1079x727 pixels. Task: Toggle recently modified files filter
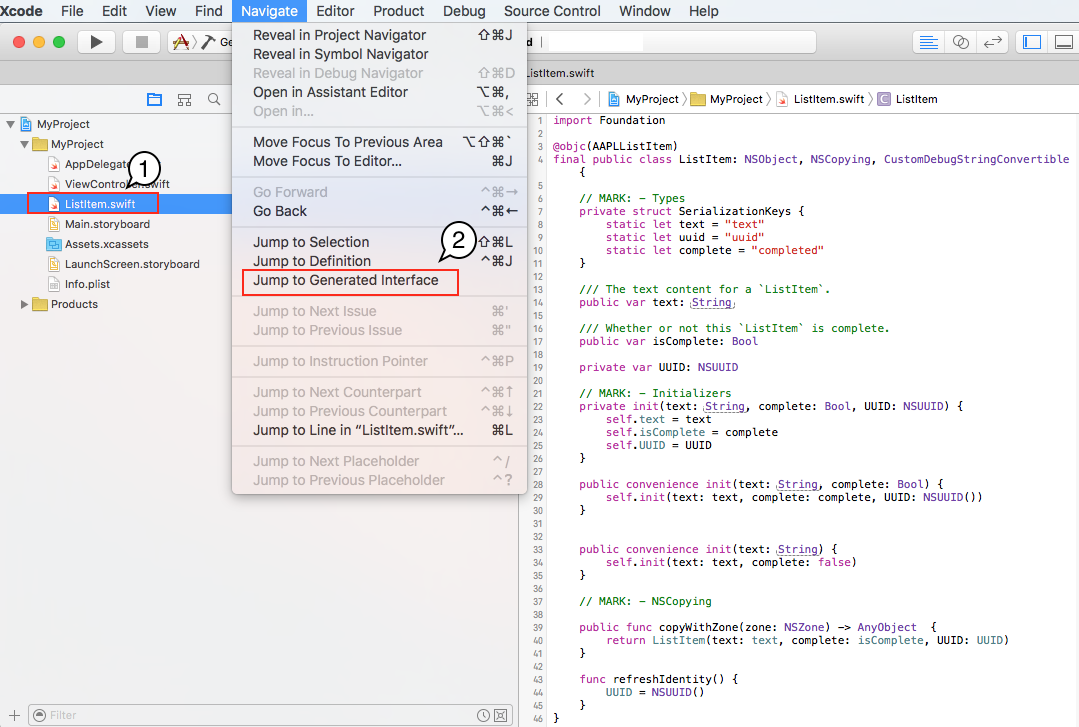click(x=484, y=715)
